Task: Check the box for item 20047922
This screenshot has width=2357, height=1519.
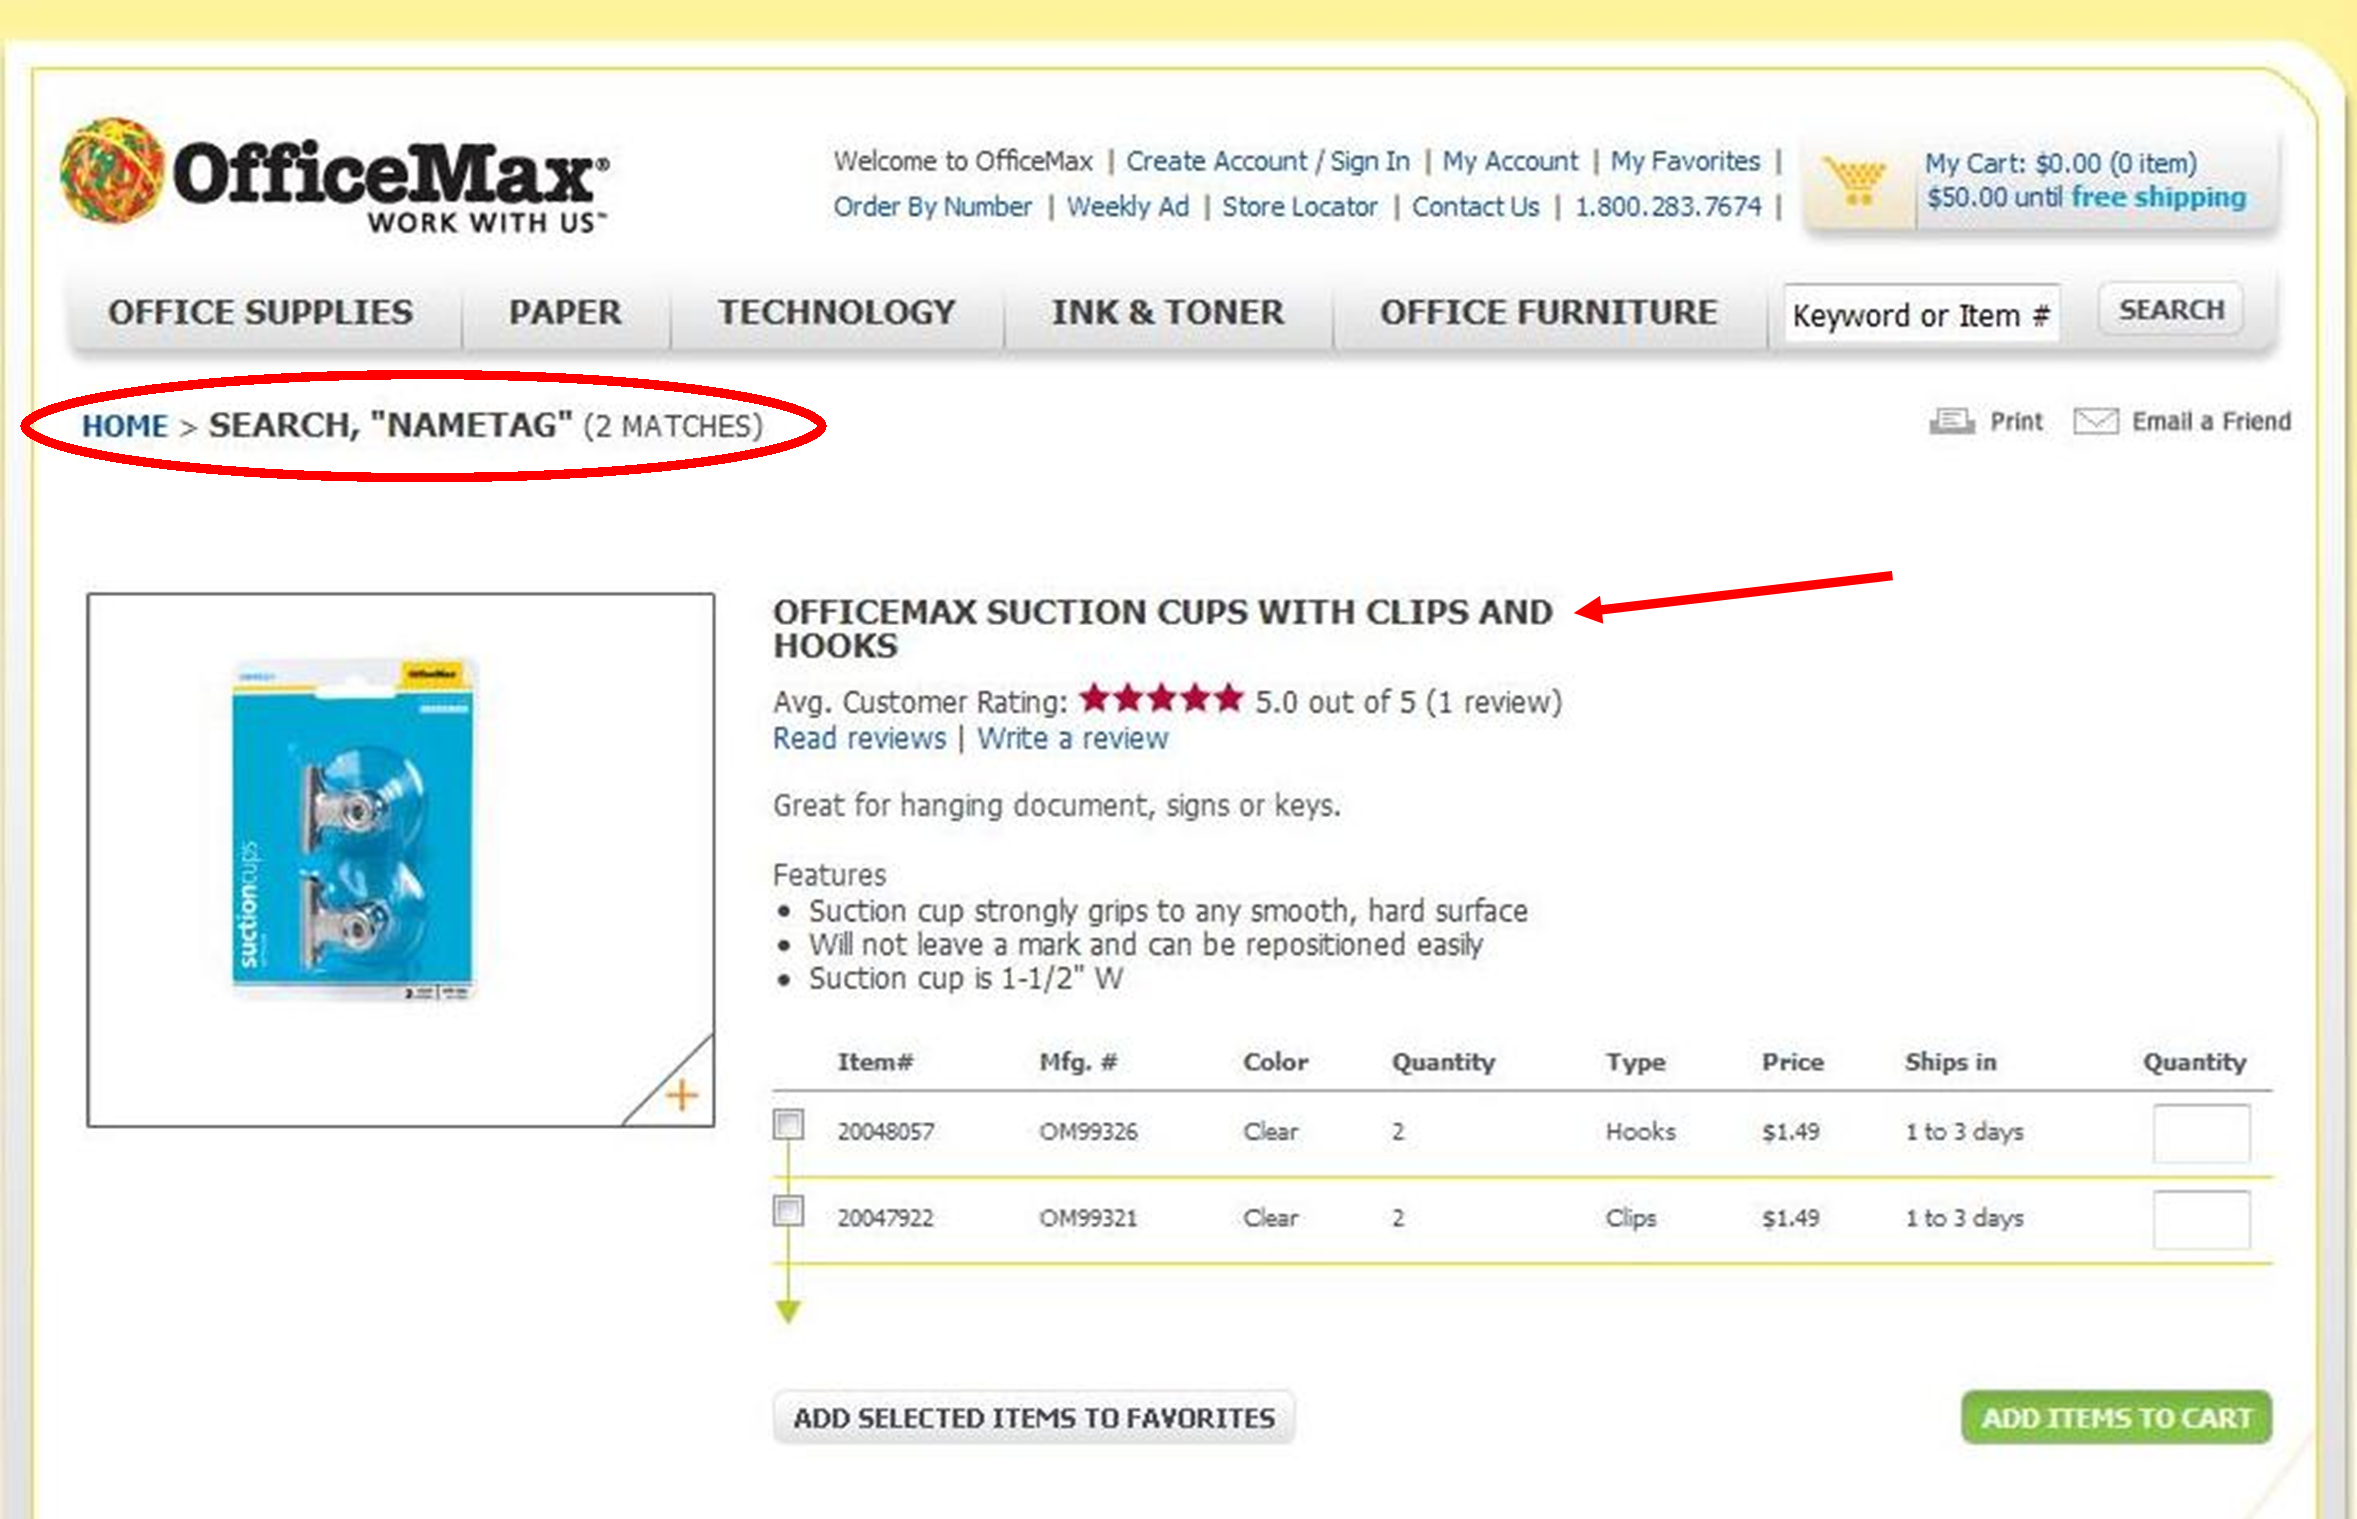Action: (789, 1211)
